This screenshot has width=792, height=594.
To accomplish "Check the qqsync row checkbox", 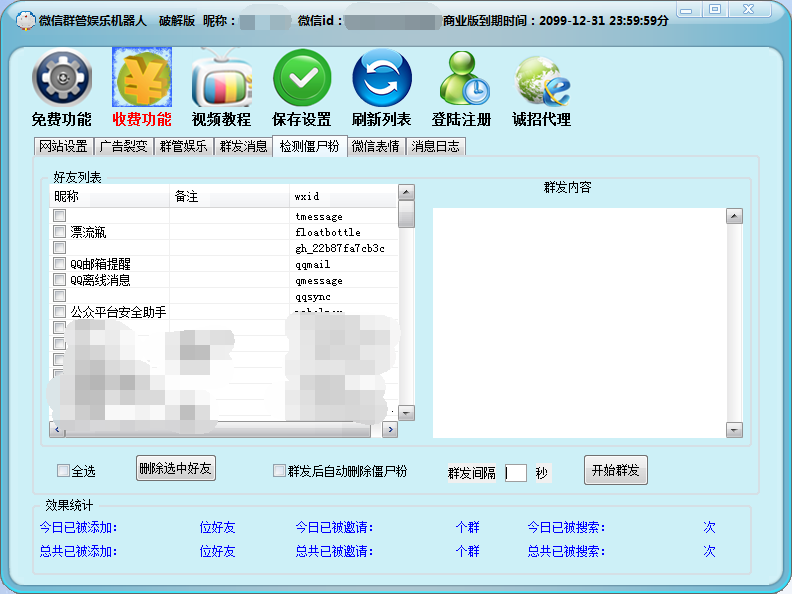I will (x=60, y=295).
